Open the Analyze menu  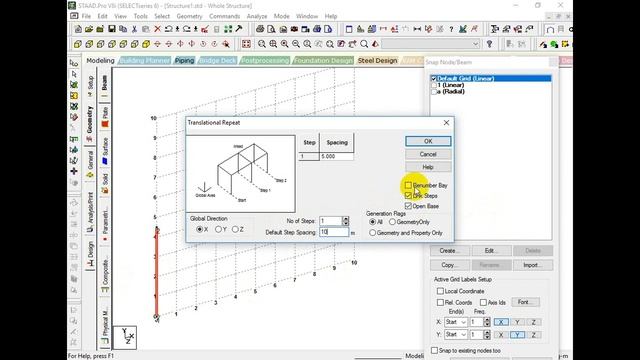tap(257, 16)
